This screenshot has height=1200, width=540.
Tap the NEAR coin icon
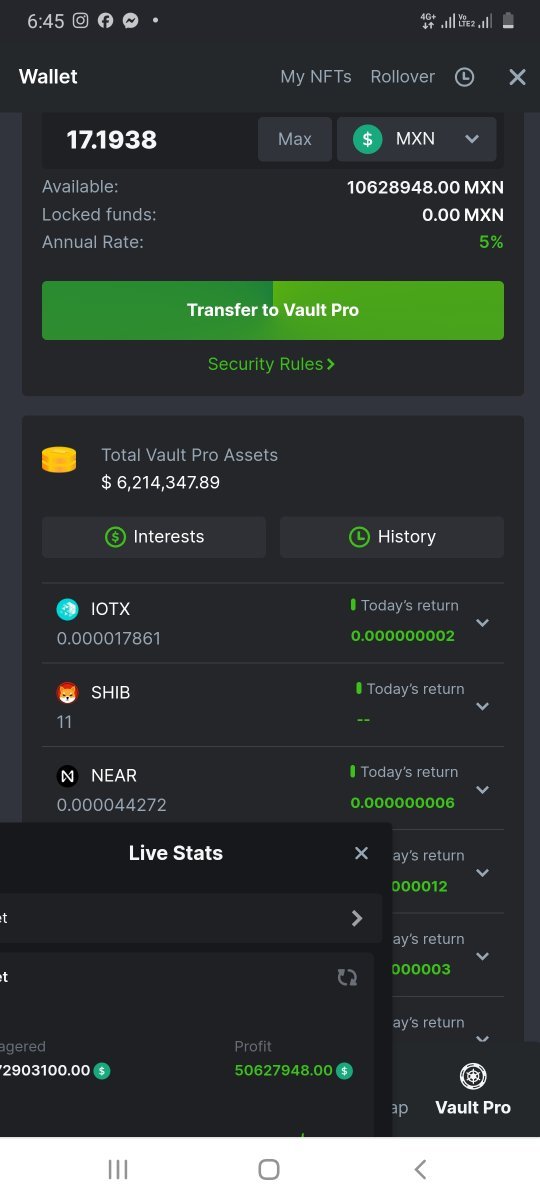pos(67,775)
